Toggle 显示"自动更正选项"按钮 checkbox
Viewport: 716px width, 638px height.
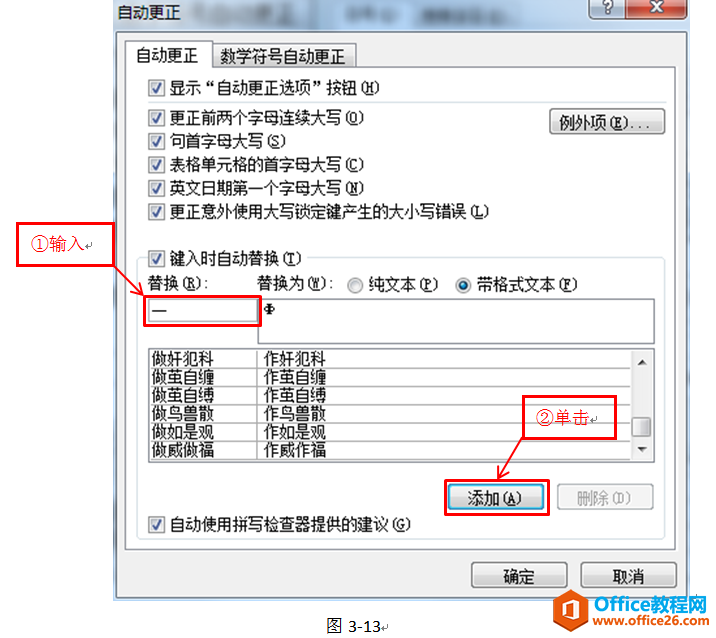[x=156, y=88]
